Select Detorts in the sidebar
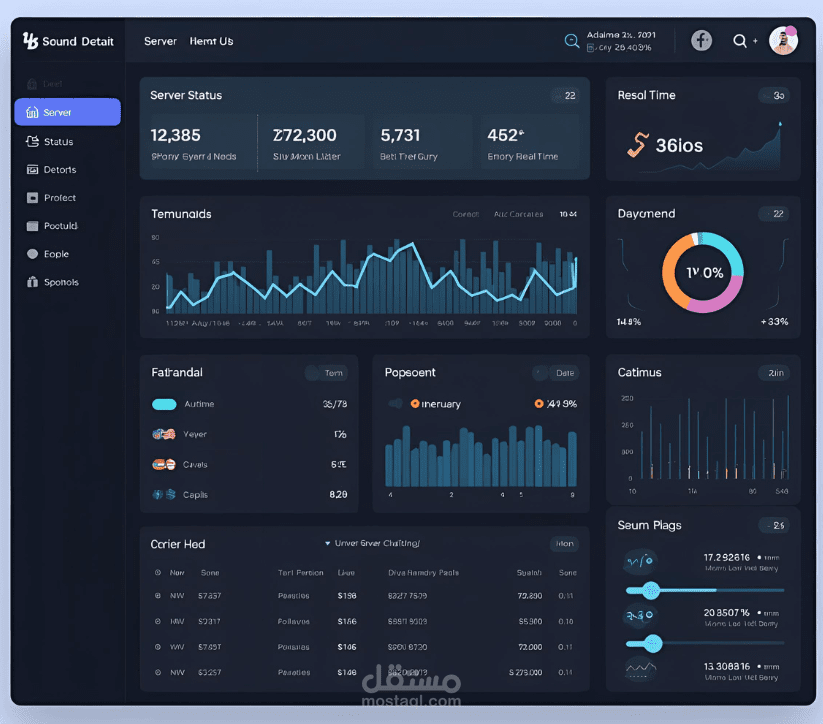The width and height of the screenshot is (823, 724). 60,170
